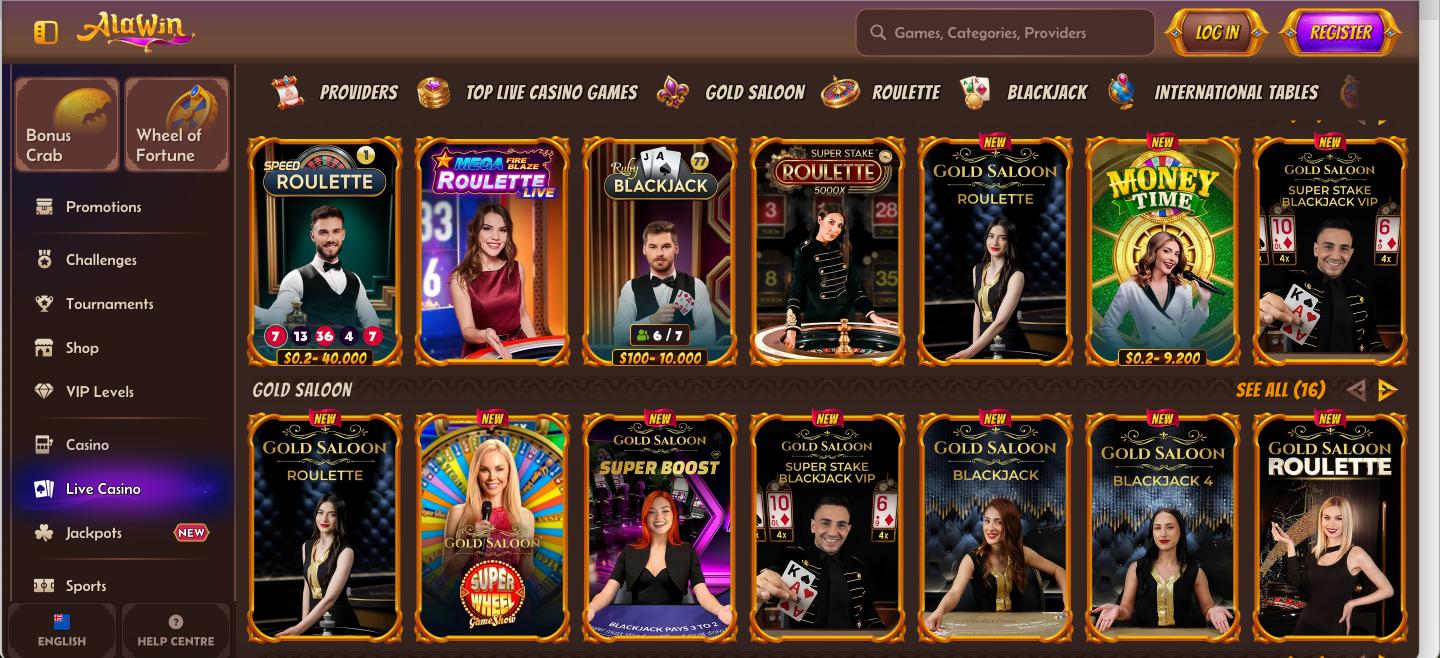Open the Money Time game thumbnail

tap(1162, 251)
